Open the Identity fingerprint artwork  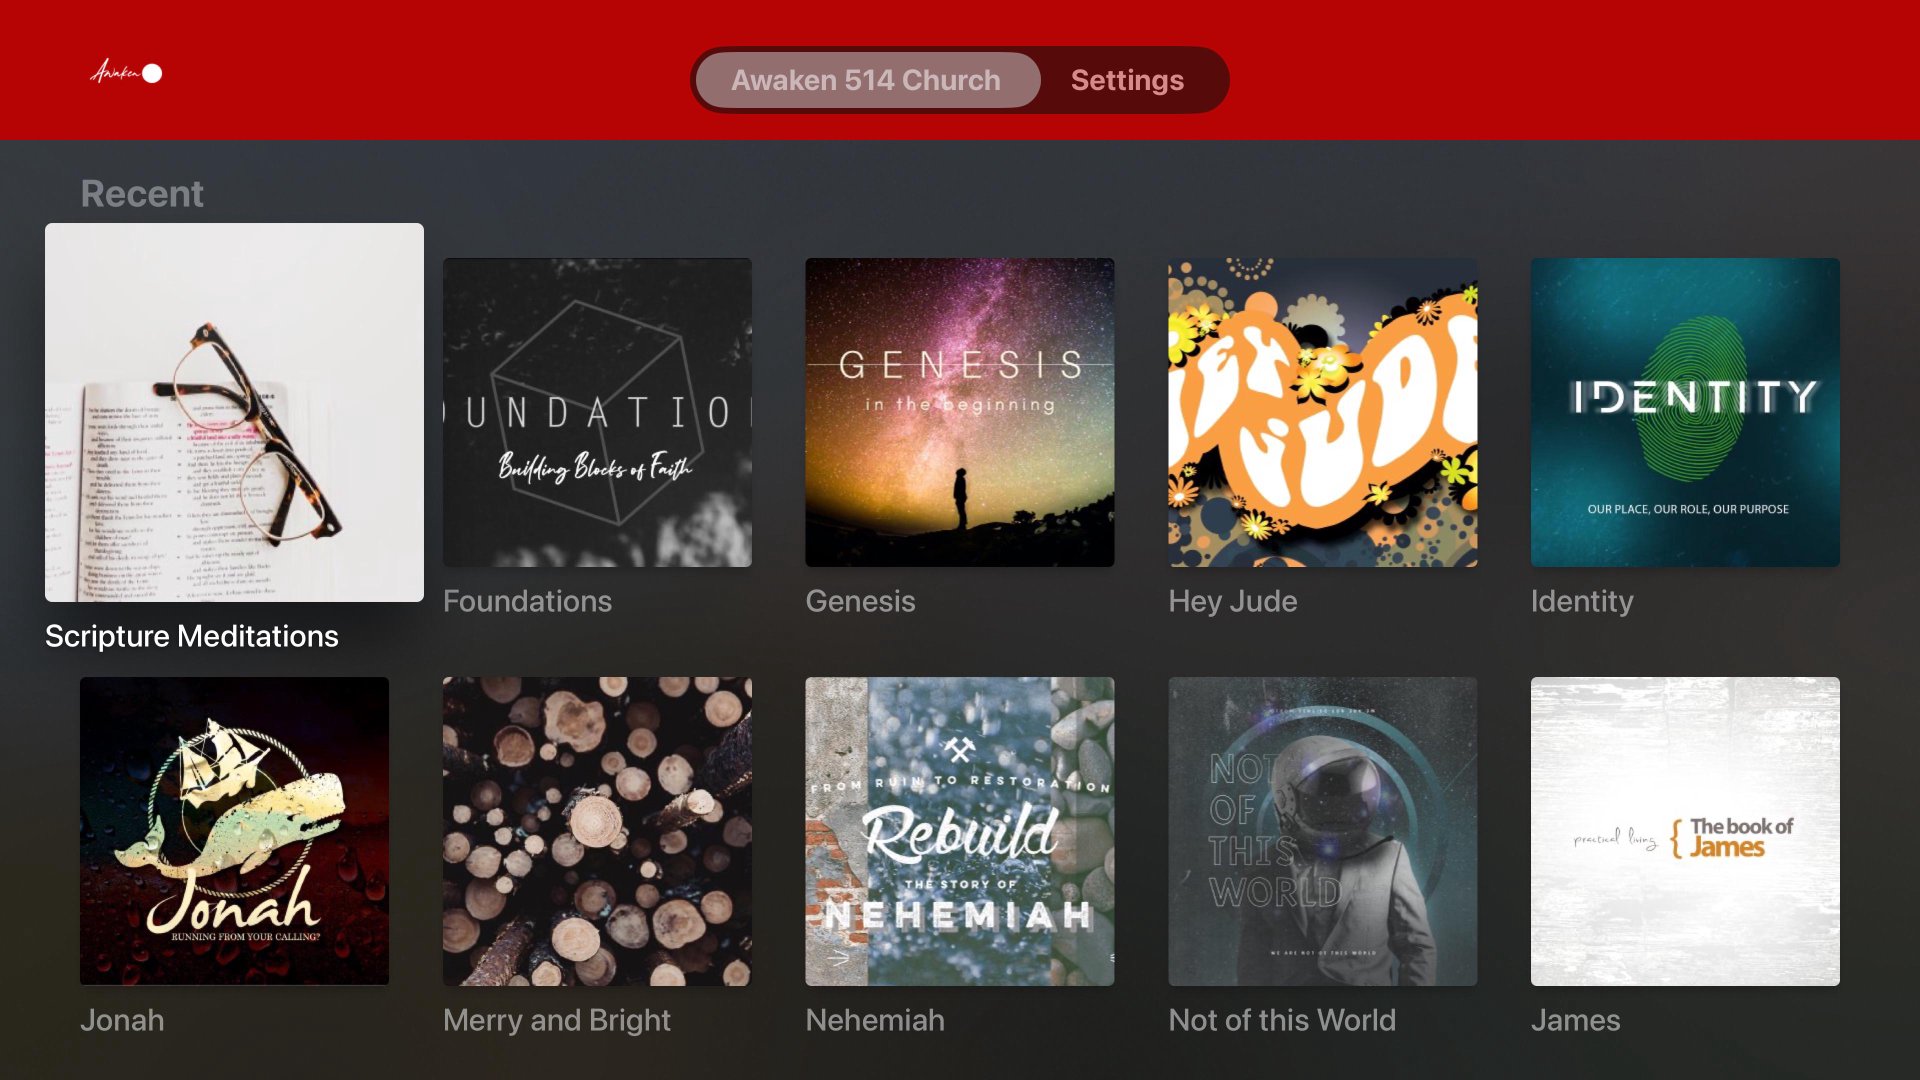pos(1685,412)
